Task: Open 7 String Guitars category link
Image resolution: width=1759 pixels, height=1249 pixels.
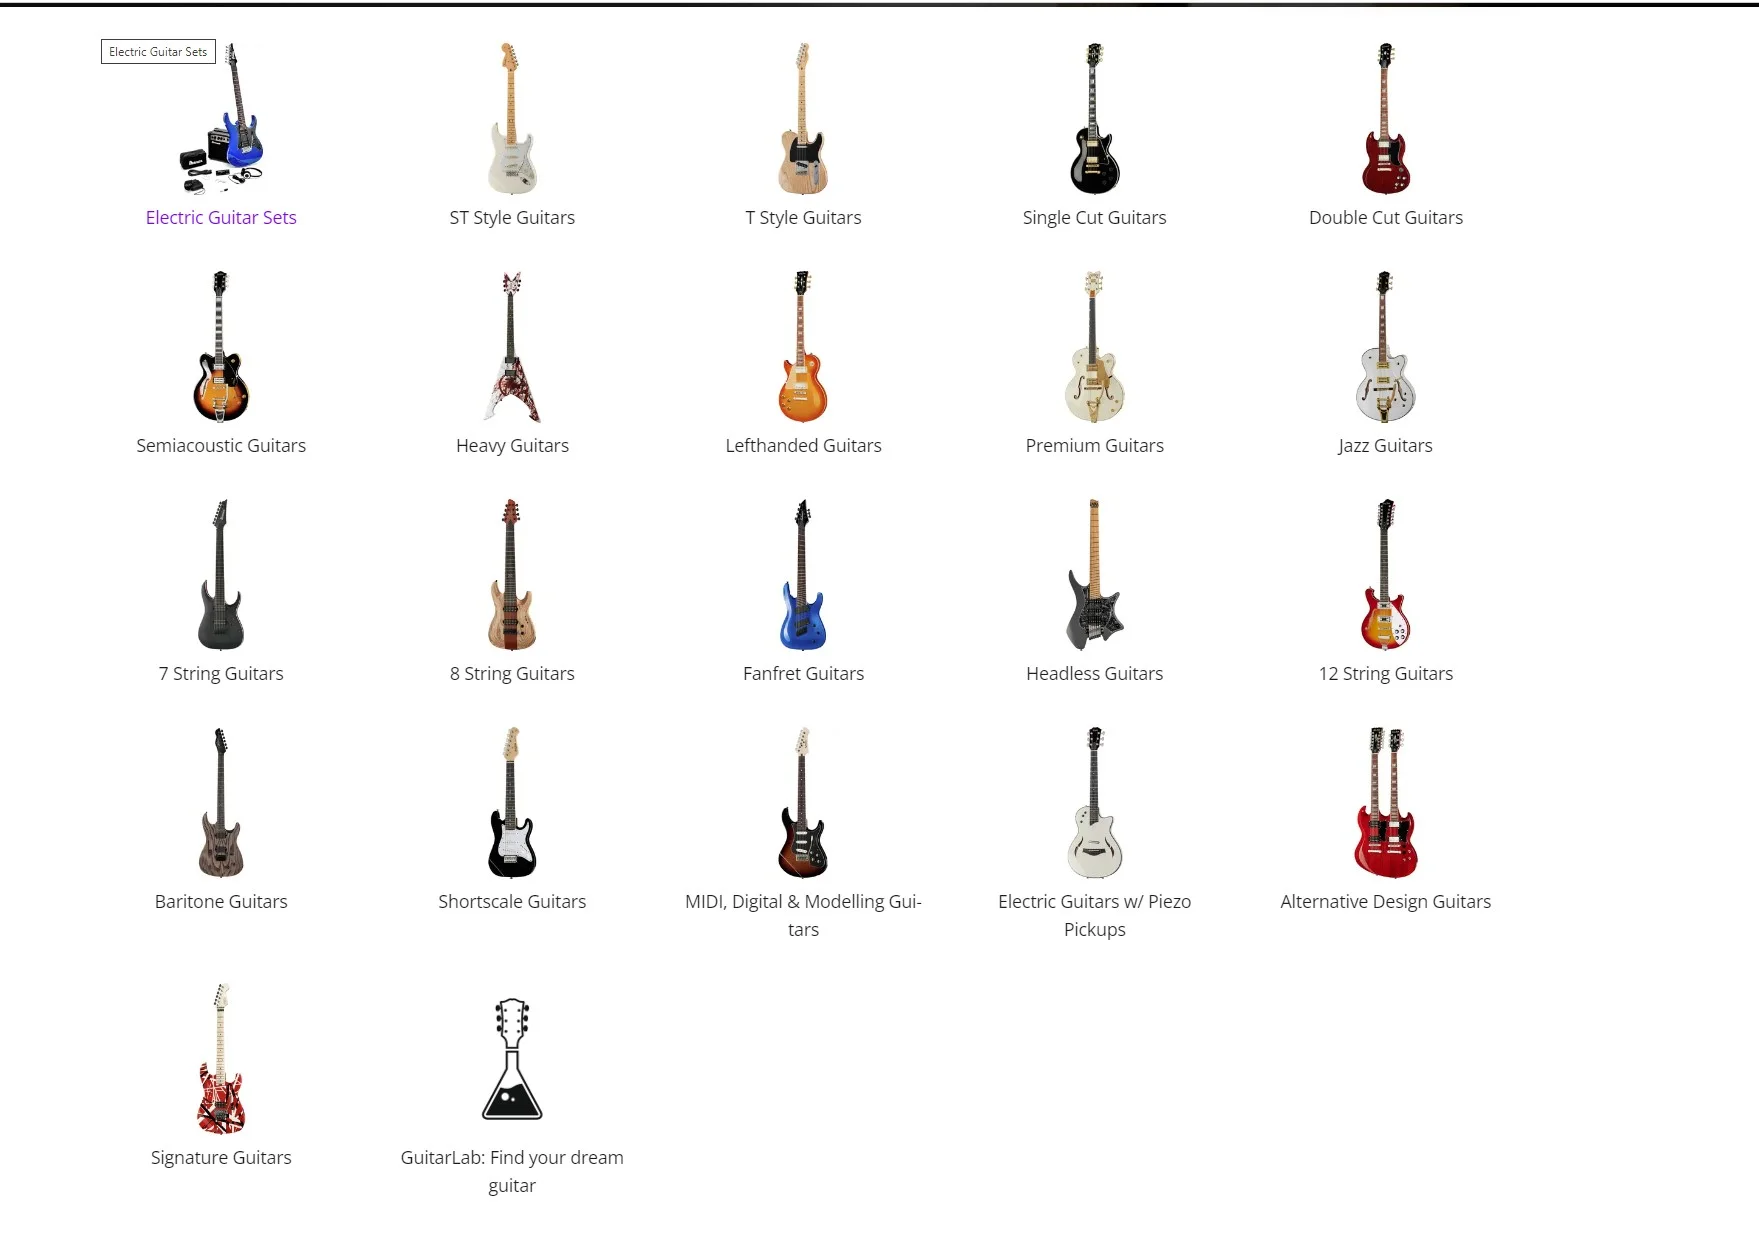Action: (221, 674)
